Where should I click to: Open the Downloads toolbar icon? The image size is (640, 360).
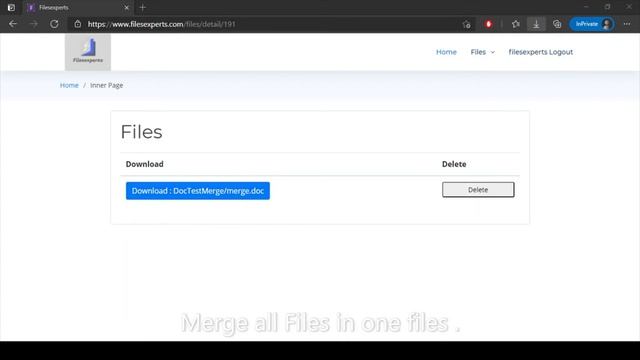click(536, 24)
